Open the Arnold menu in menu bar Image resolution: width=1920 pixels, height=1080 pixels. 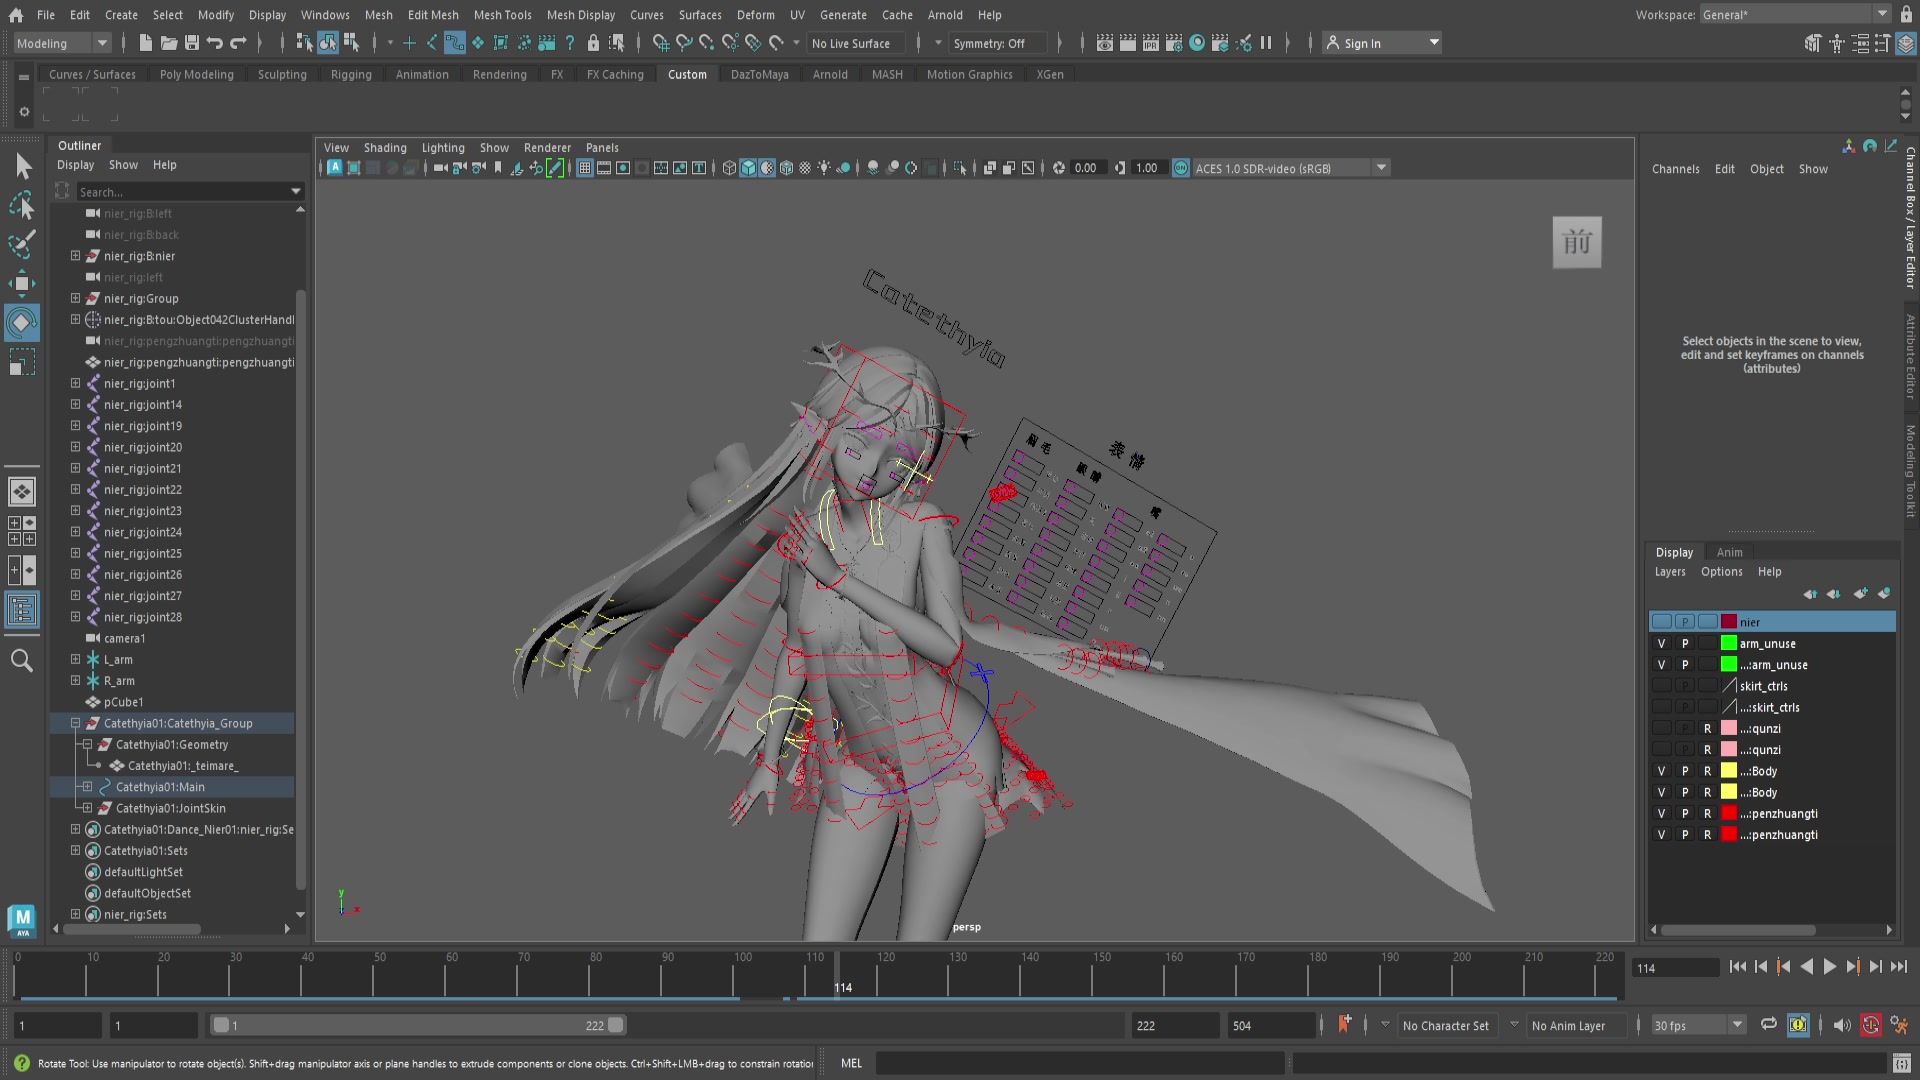[x=944, y=15]
